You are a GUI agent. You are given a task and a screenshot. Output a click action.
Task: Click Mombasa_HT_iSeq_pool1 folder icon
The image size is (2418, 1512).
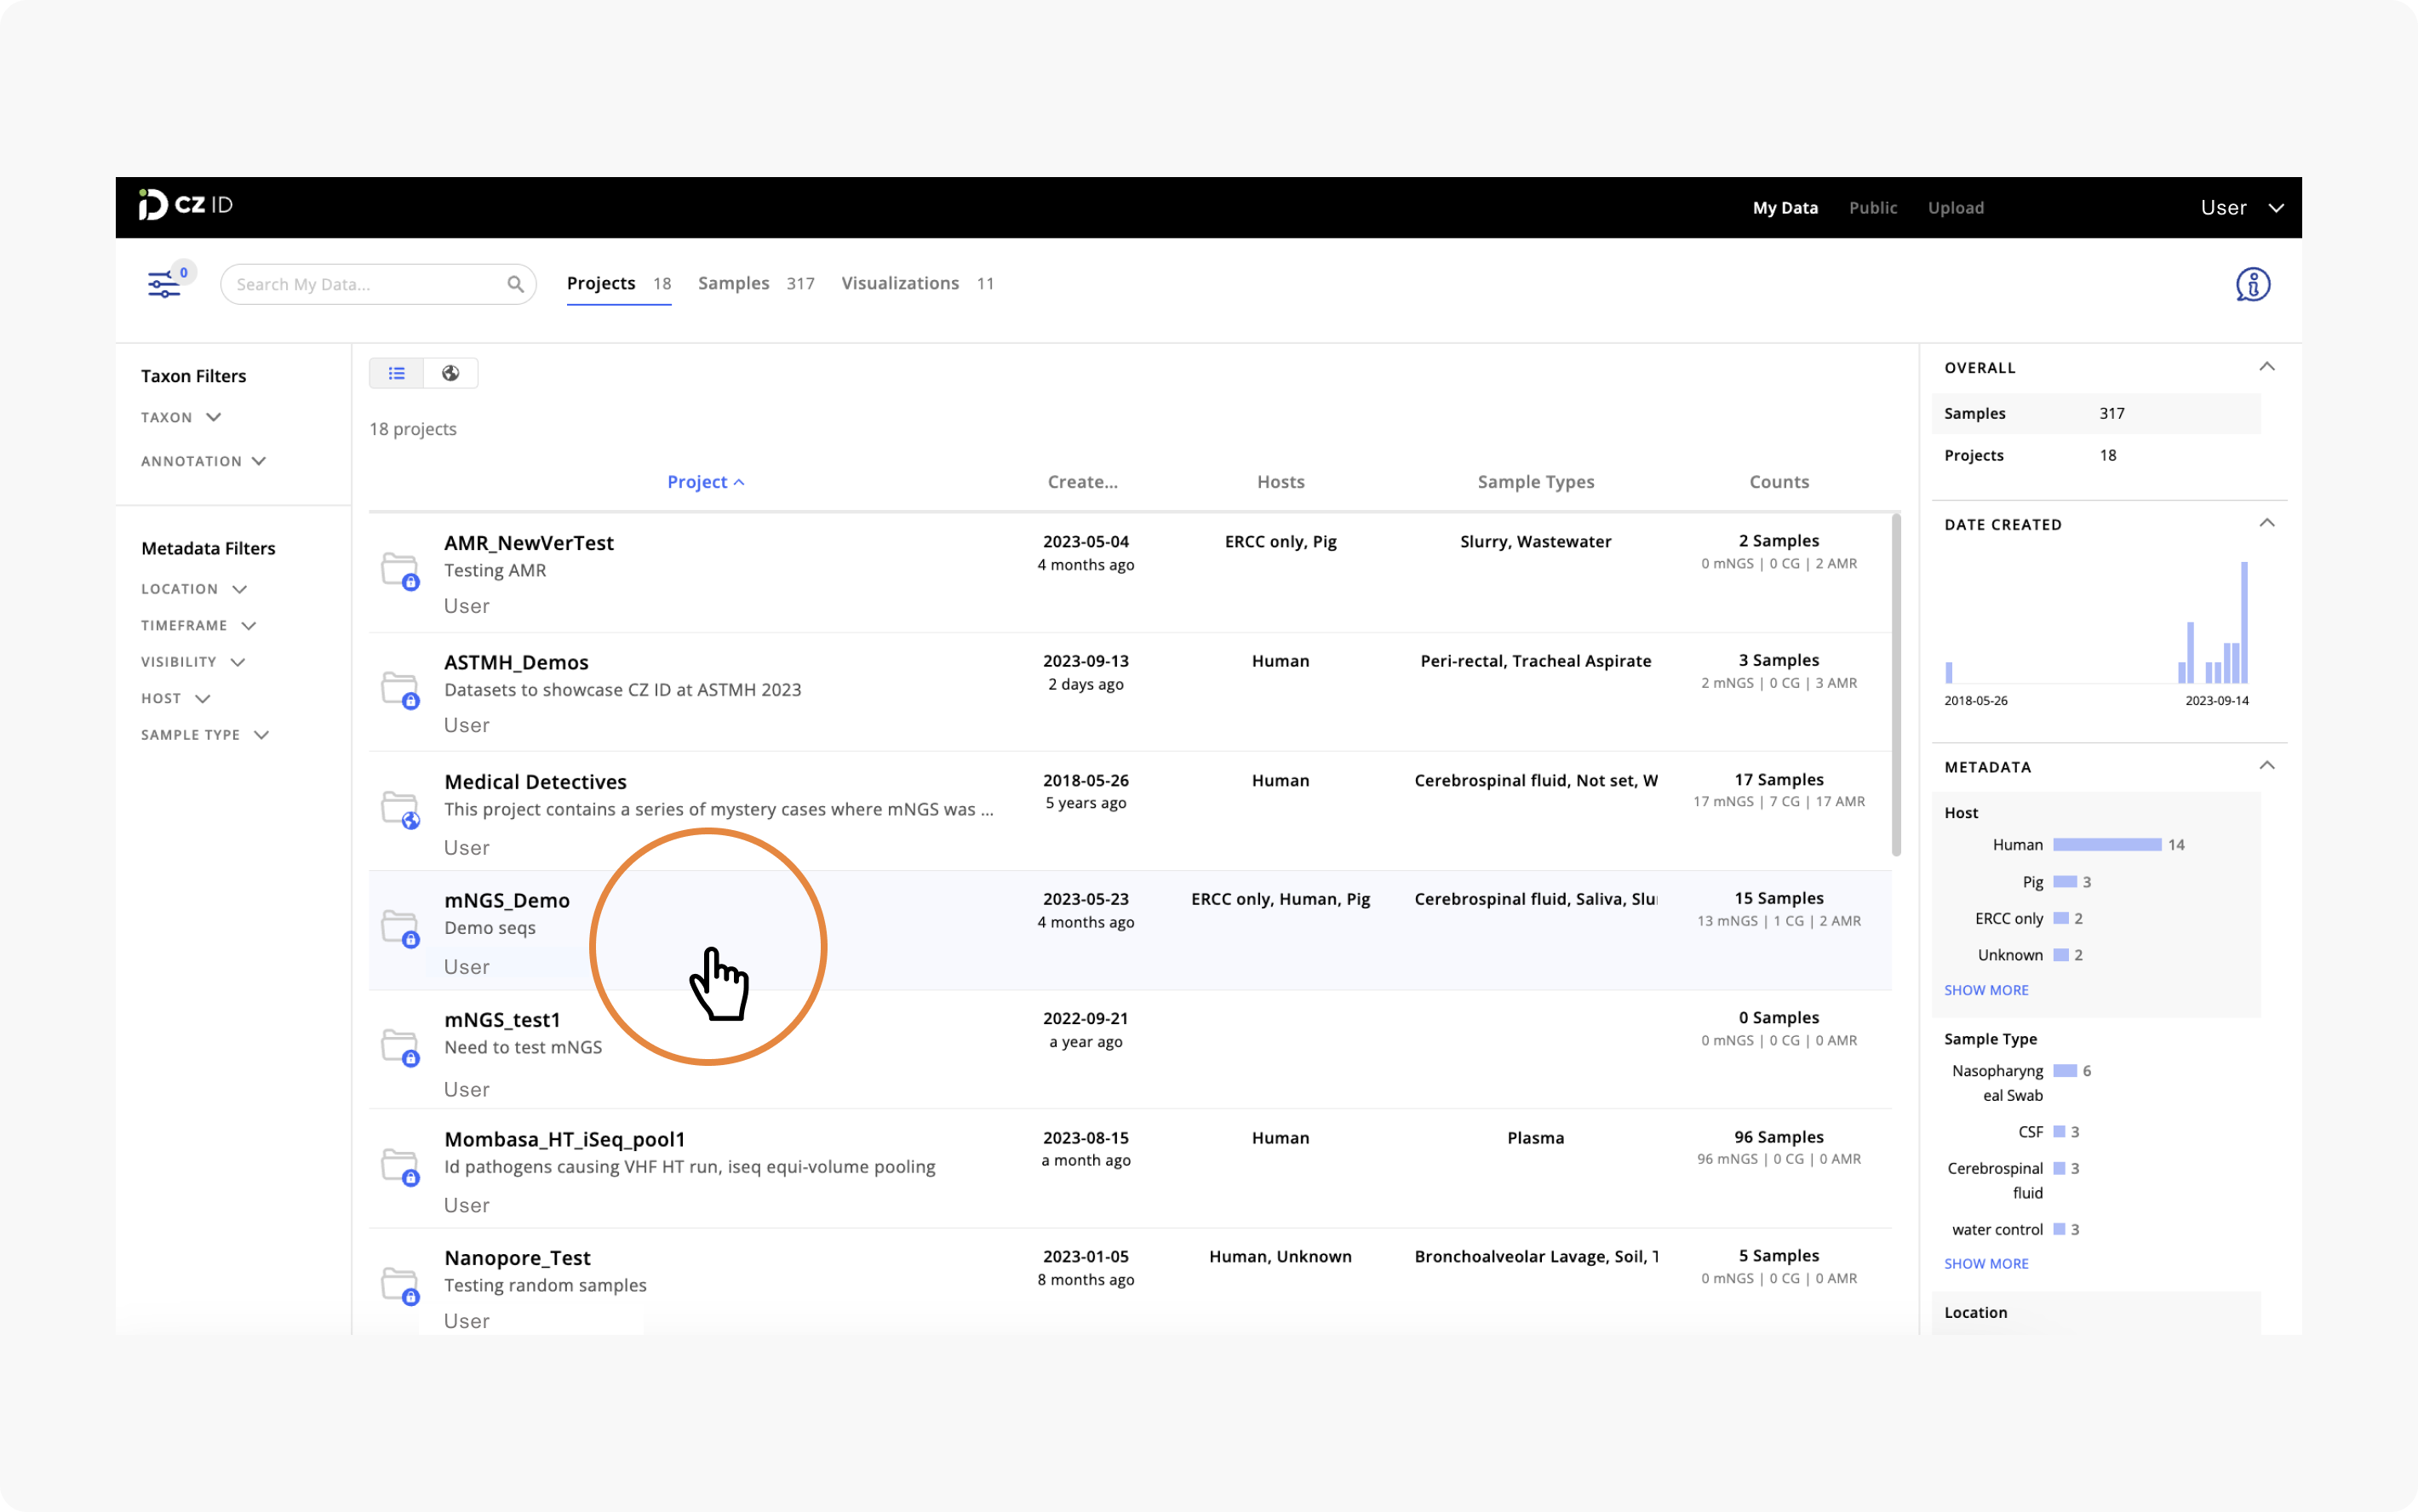pos(400,1166)
